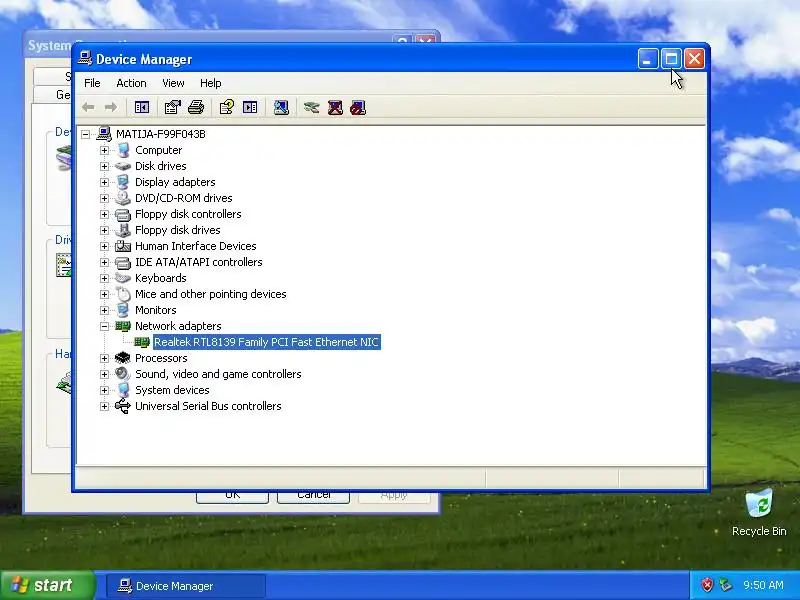Collapse the Network adapters node
The width and height of the screenshot is (800, 600).
pos(105,326)
